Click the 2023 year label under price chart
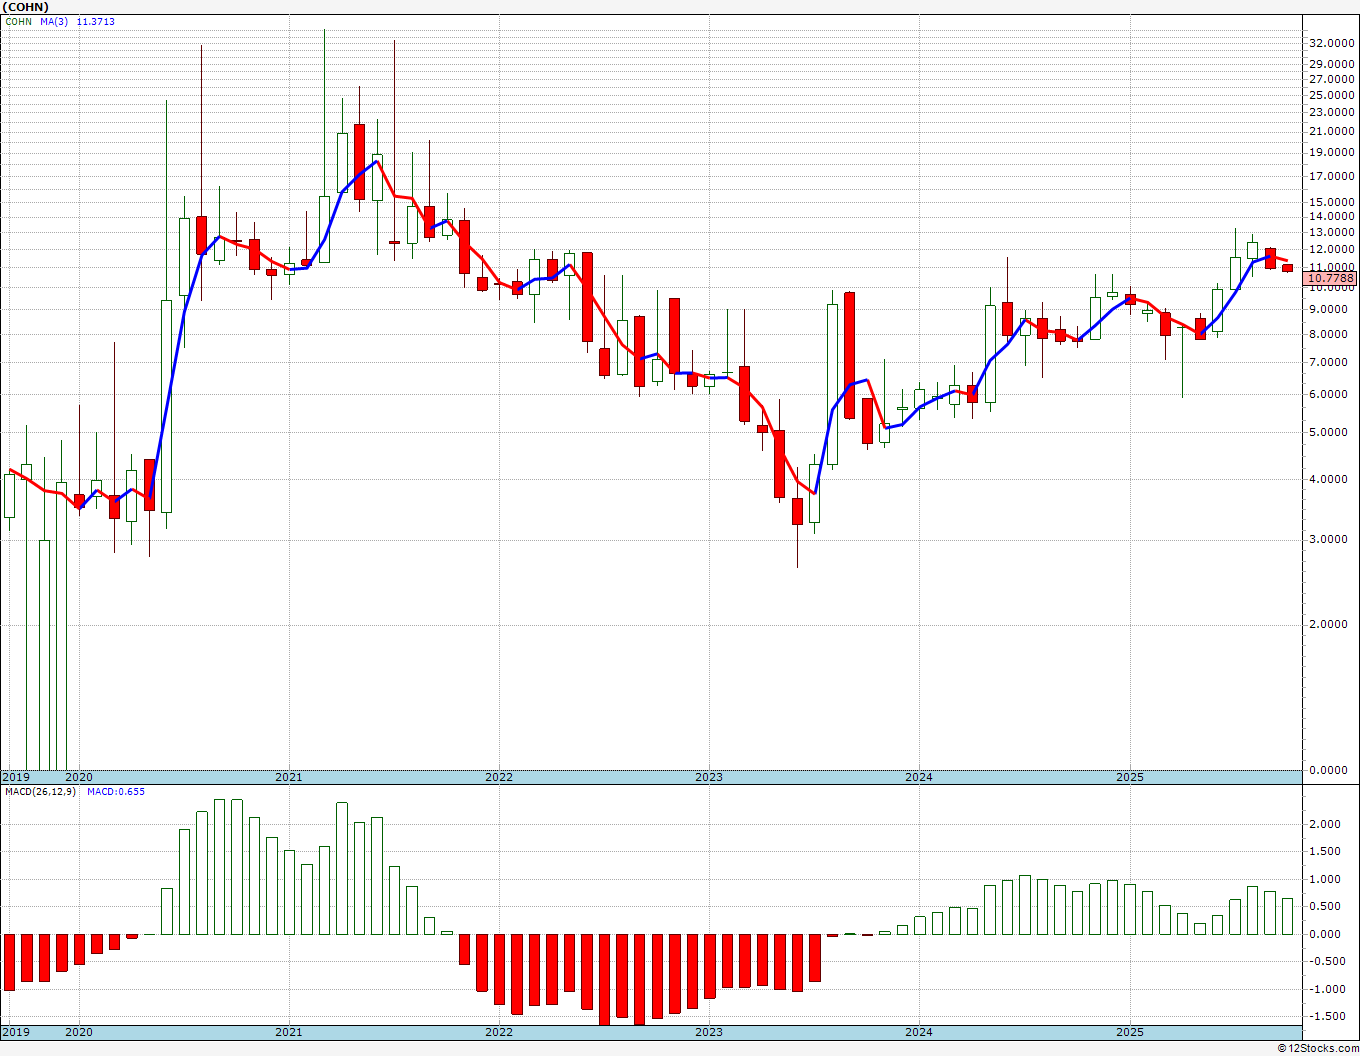The width and height of the screenshot is (1360, 1056). pos(708,777)
